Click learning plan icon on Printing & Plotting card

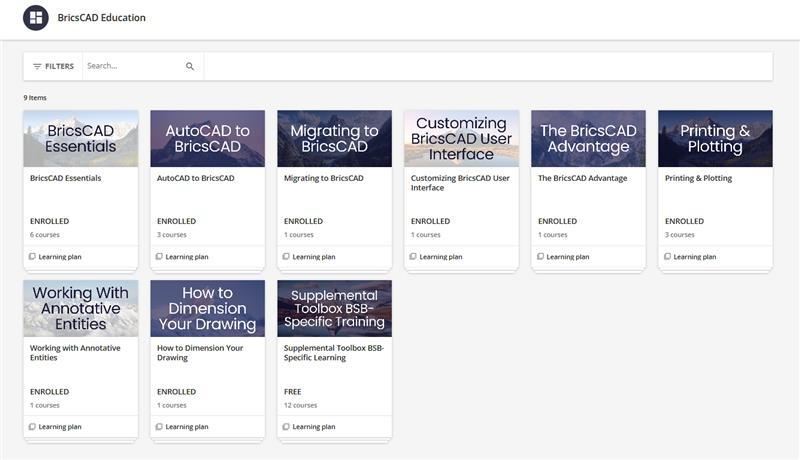667,257
